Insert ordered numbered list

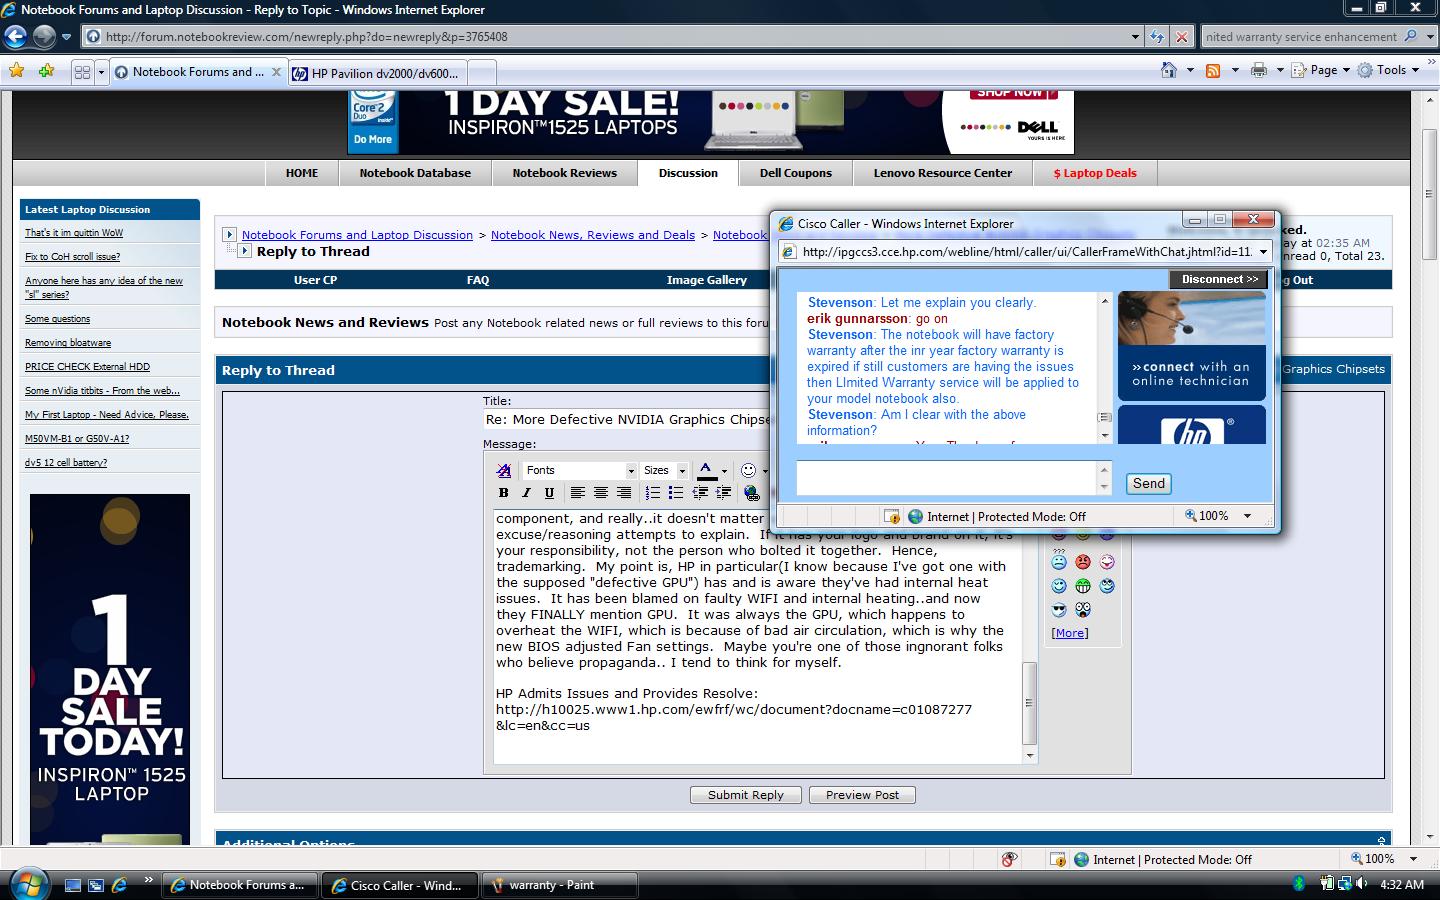652,493
